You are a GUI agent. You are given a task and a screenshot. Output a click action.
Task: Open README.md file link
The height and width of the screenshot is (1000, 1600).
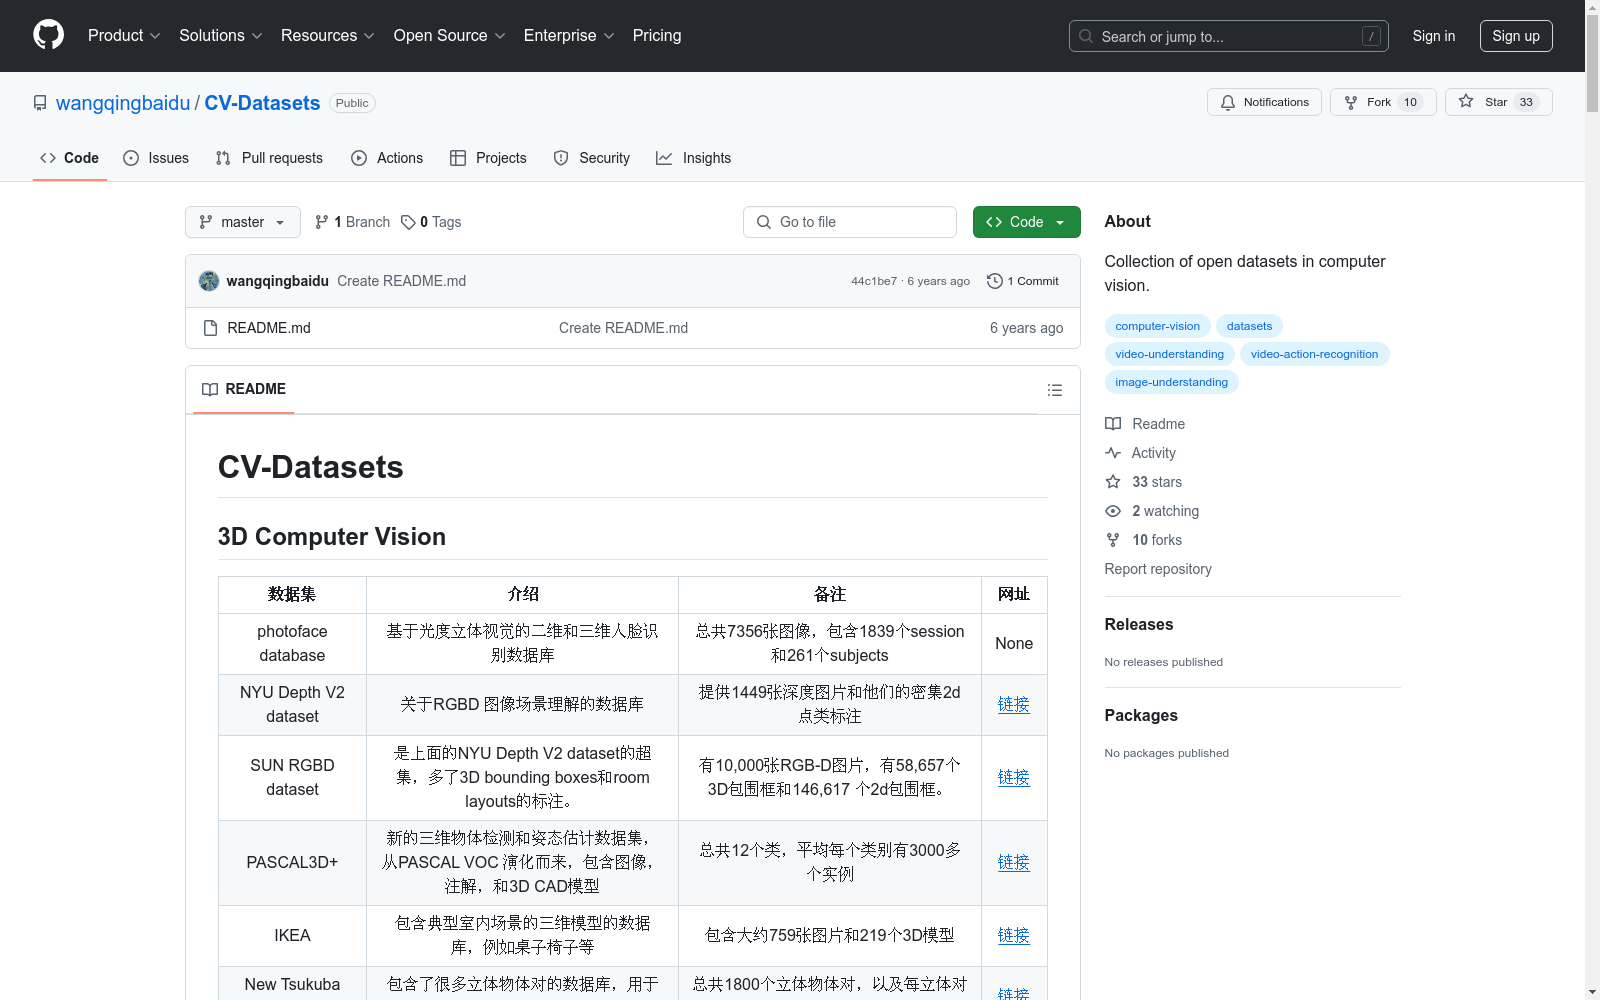(269, 328)
